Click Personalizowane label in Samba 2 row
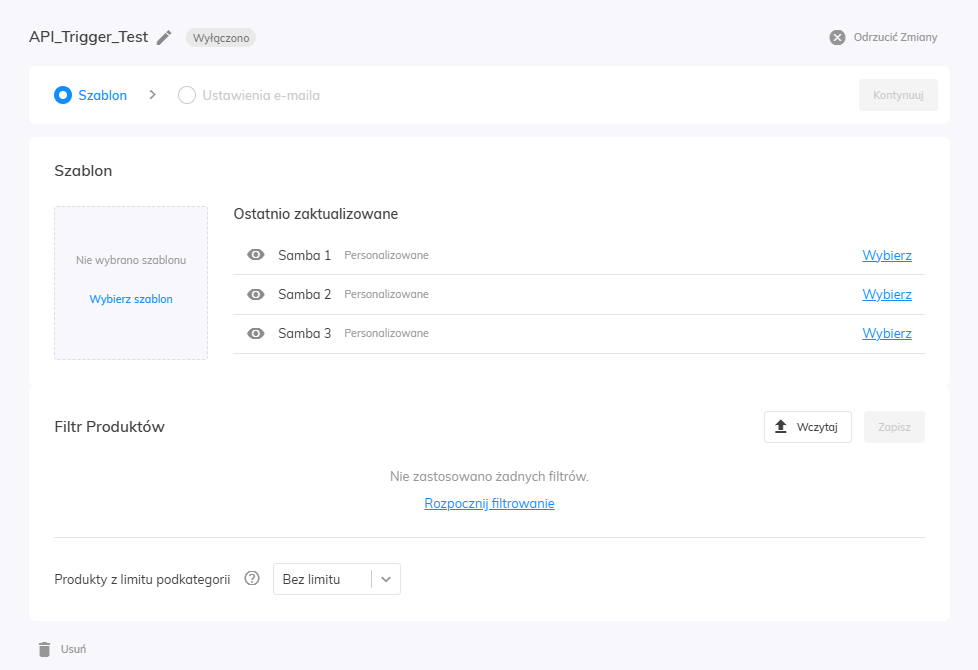This screenshot has width=978, height=670. [x=386, y=294]
